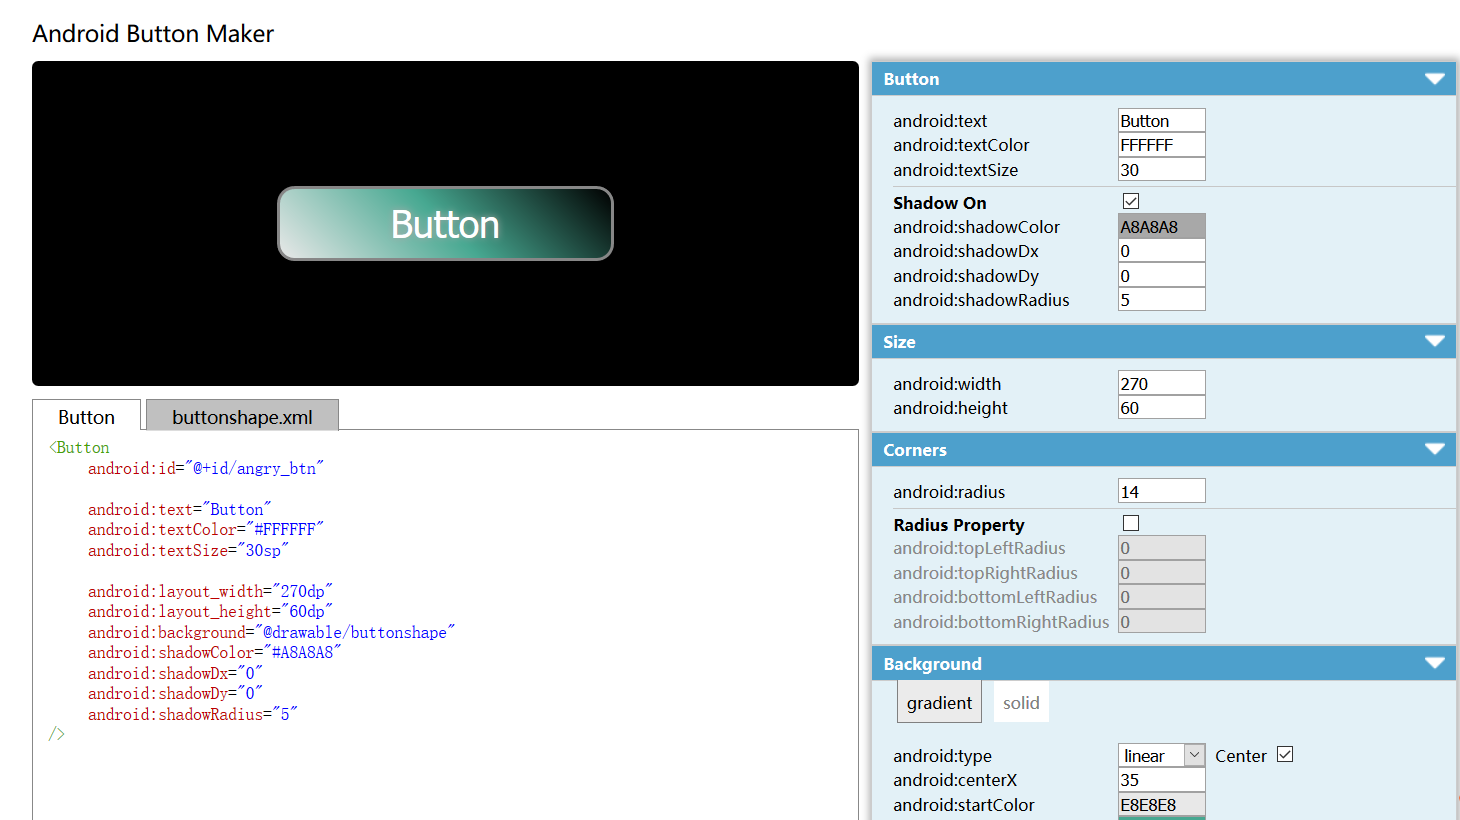Click the preview Button in black canvas
The image size is (1460, 820).
(x=445, y=224)
